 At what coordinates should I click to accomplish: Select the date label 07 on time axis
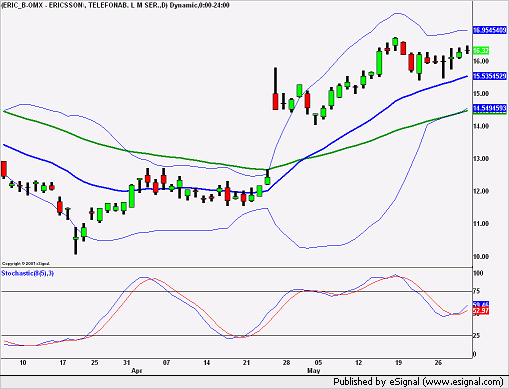pos(166,363)
